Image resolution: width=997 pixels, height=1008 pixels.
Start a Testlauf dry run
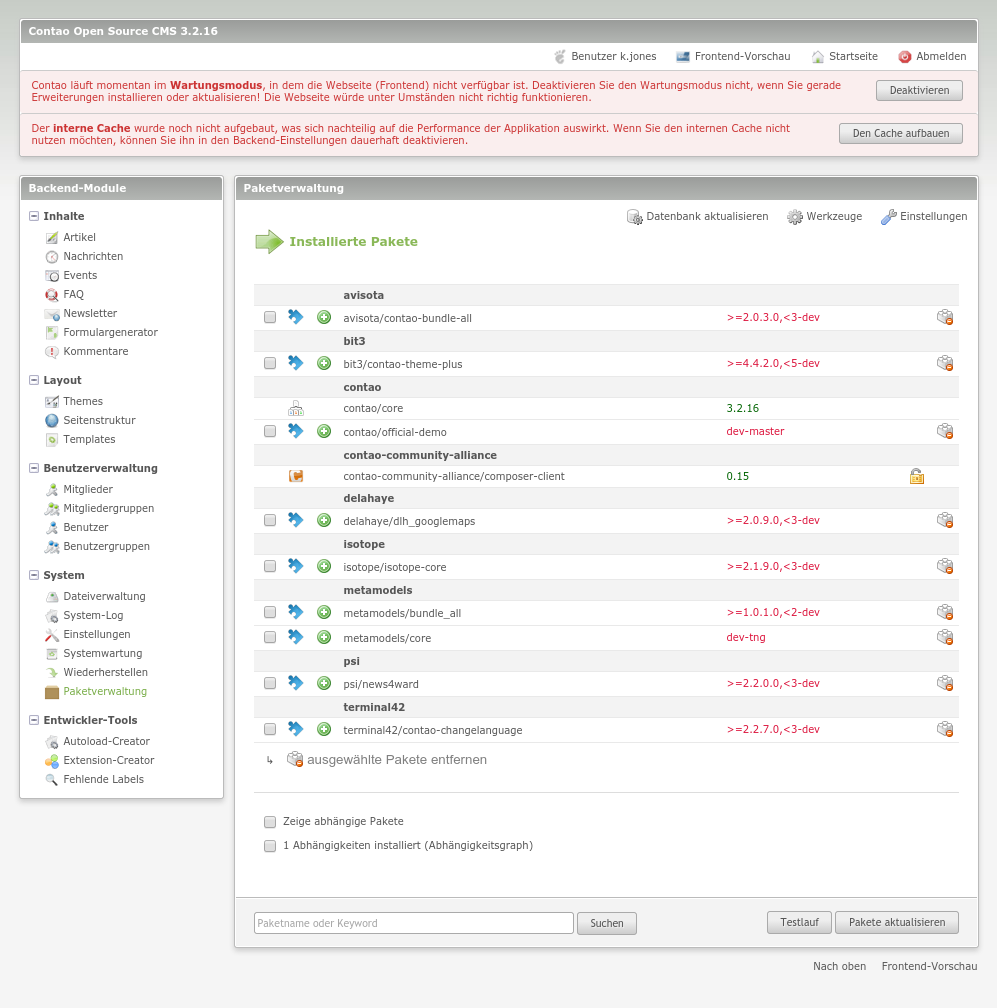(x=799, y=922)
